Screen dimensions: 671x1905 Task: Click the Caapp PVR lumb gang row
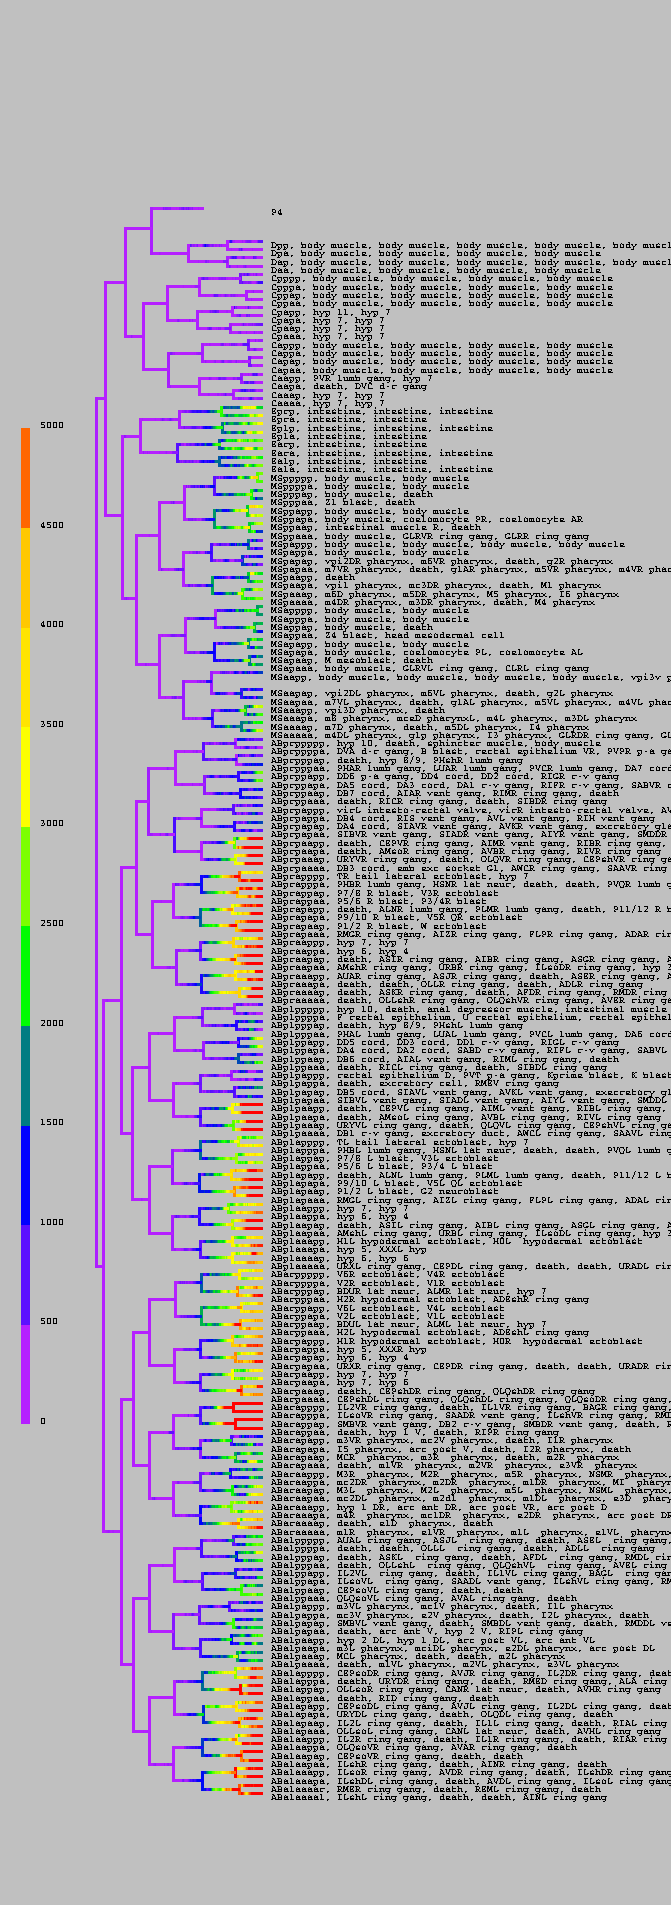(351, 378)
